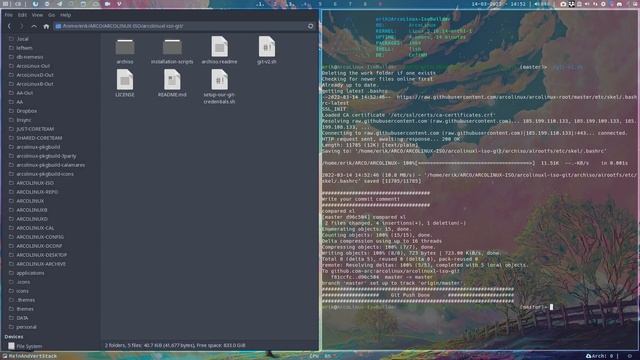Open .themes bookmark in the sidebar

25,300
